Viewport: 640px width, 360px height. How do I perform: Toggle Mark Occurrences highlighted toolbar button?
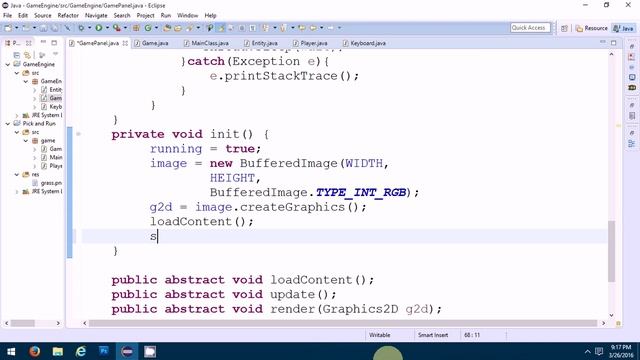pos(221,28)
